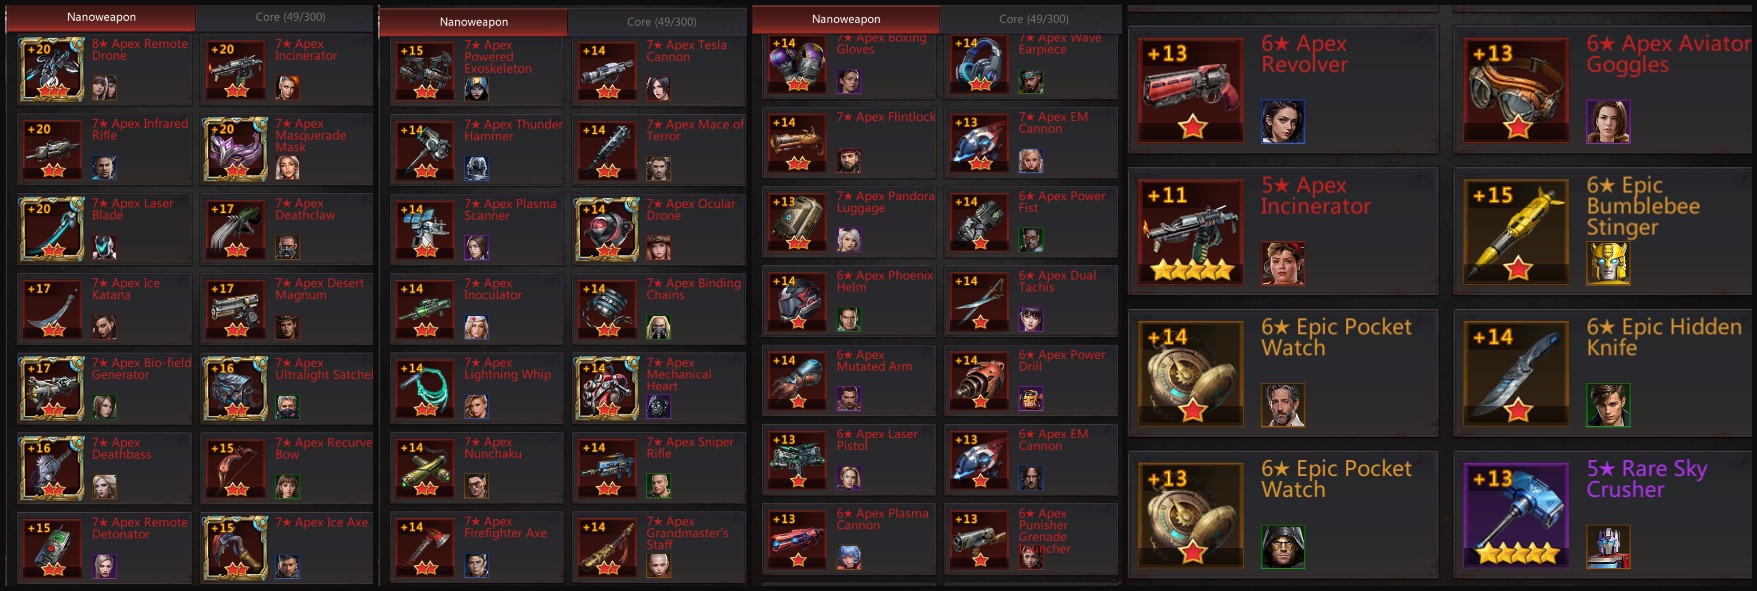Select the 8★ Apex Remote Drone weapon icon
This screenshot has height=591, width=1757.
(x=52, y=69)
